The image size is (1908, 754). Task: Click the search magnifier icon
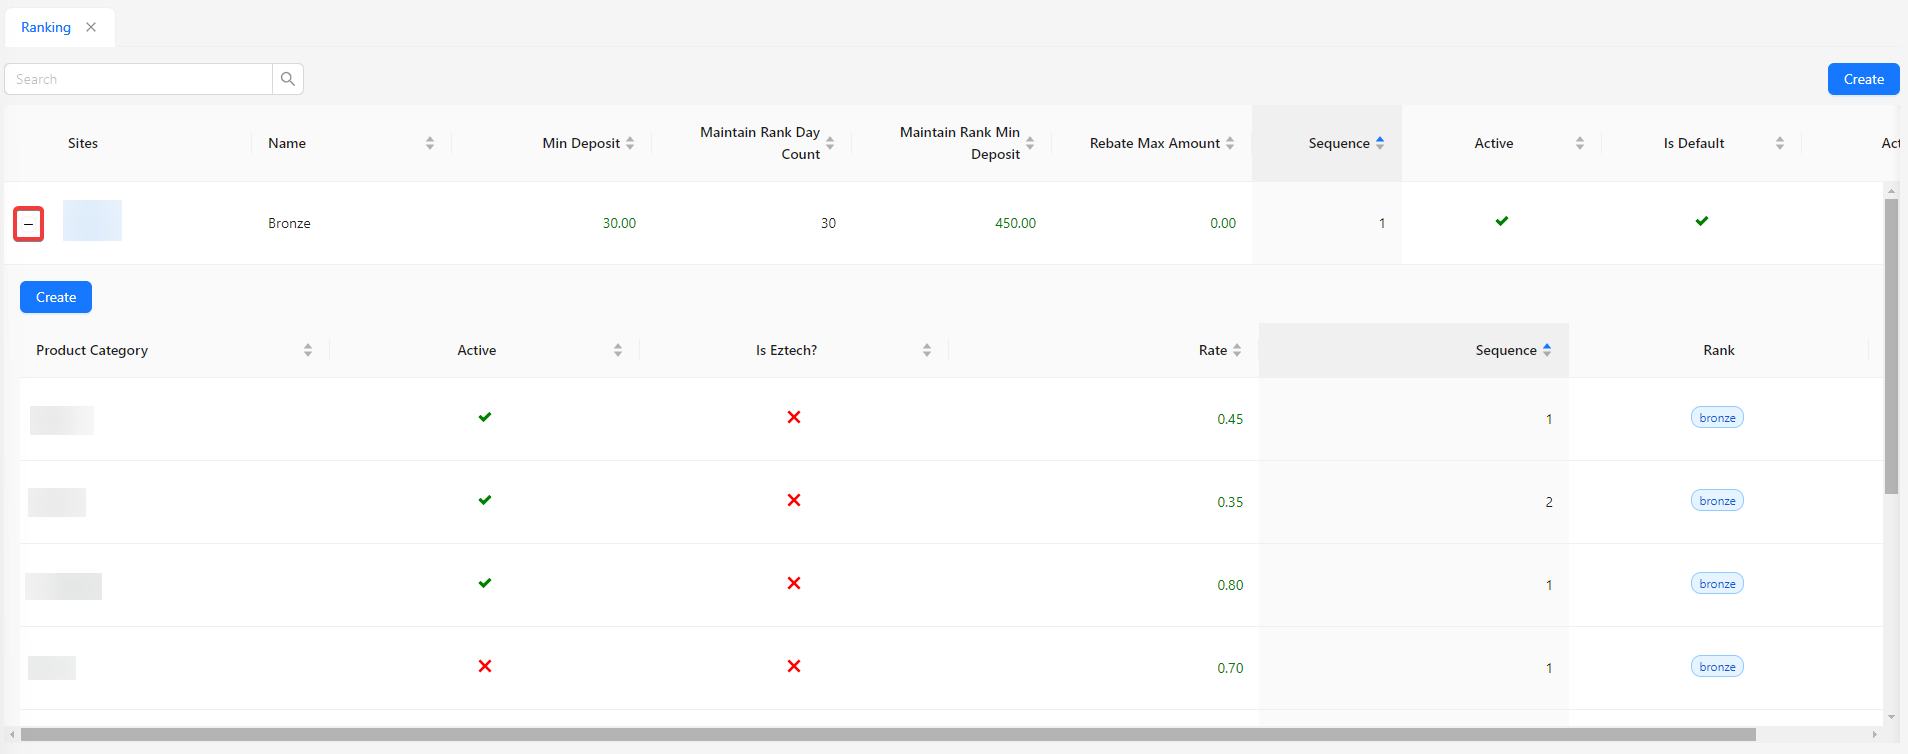coord(288,79)
